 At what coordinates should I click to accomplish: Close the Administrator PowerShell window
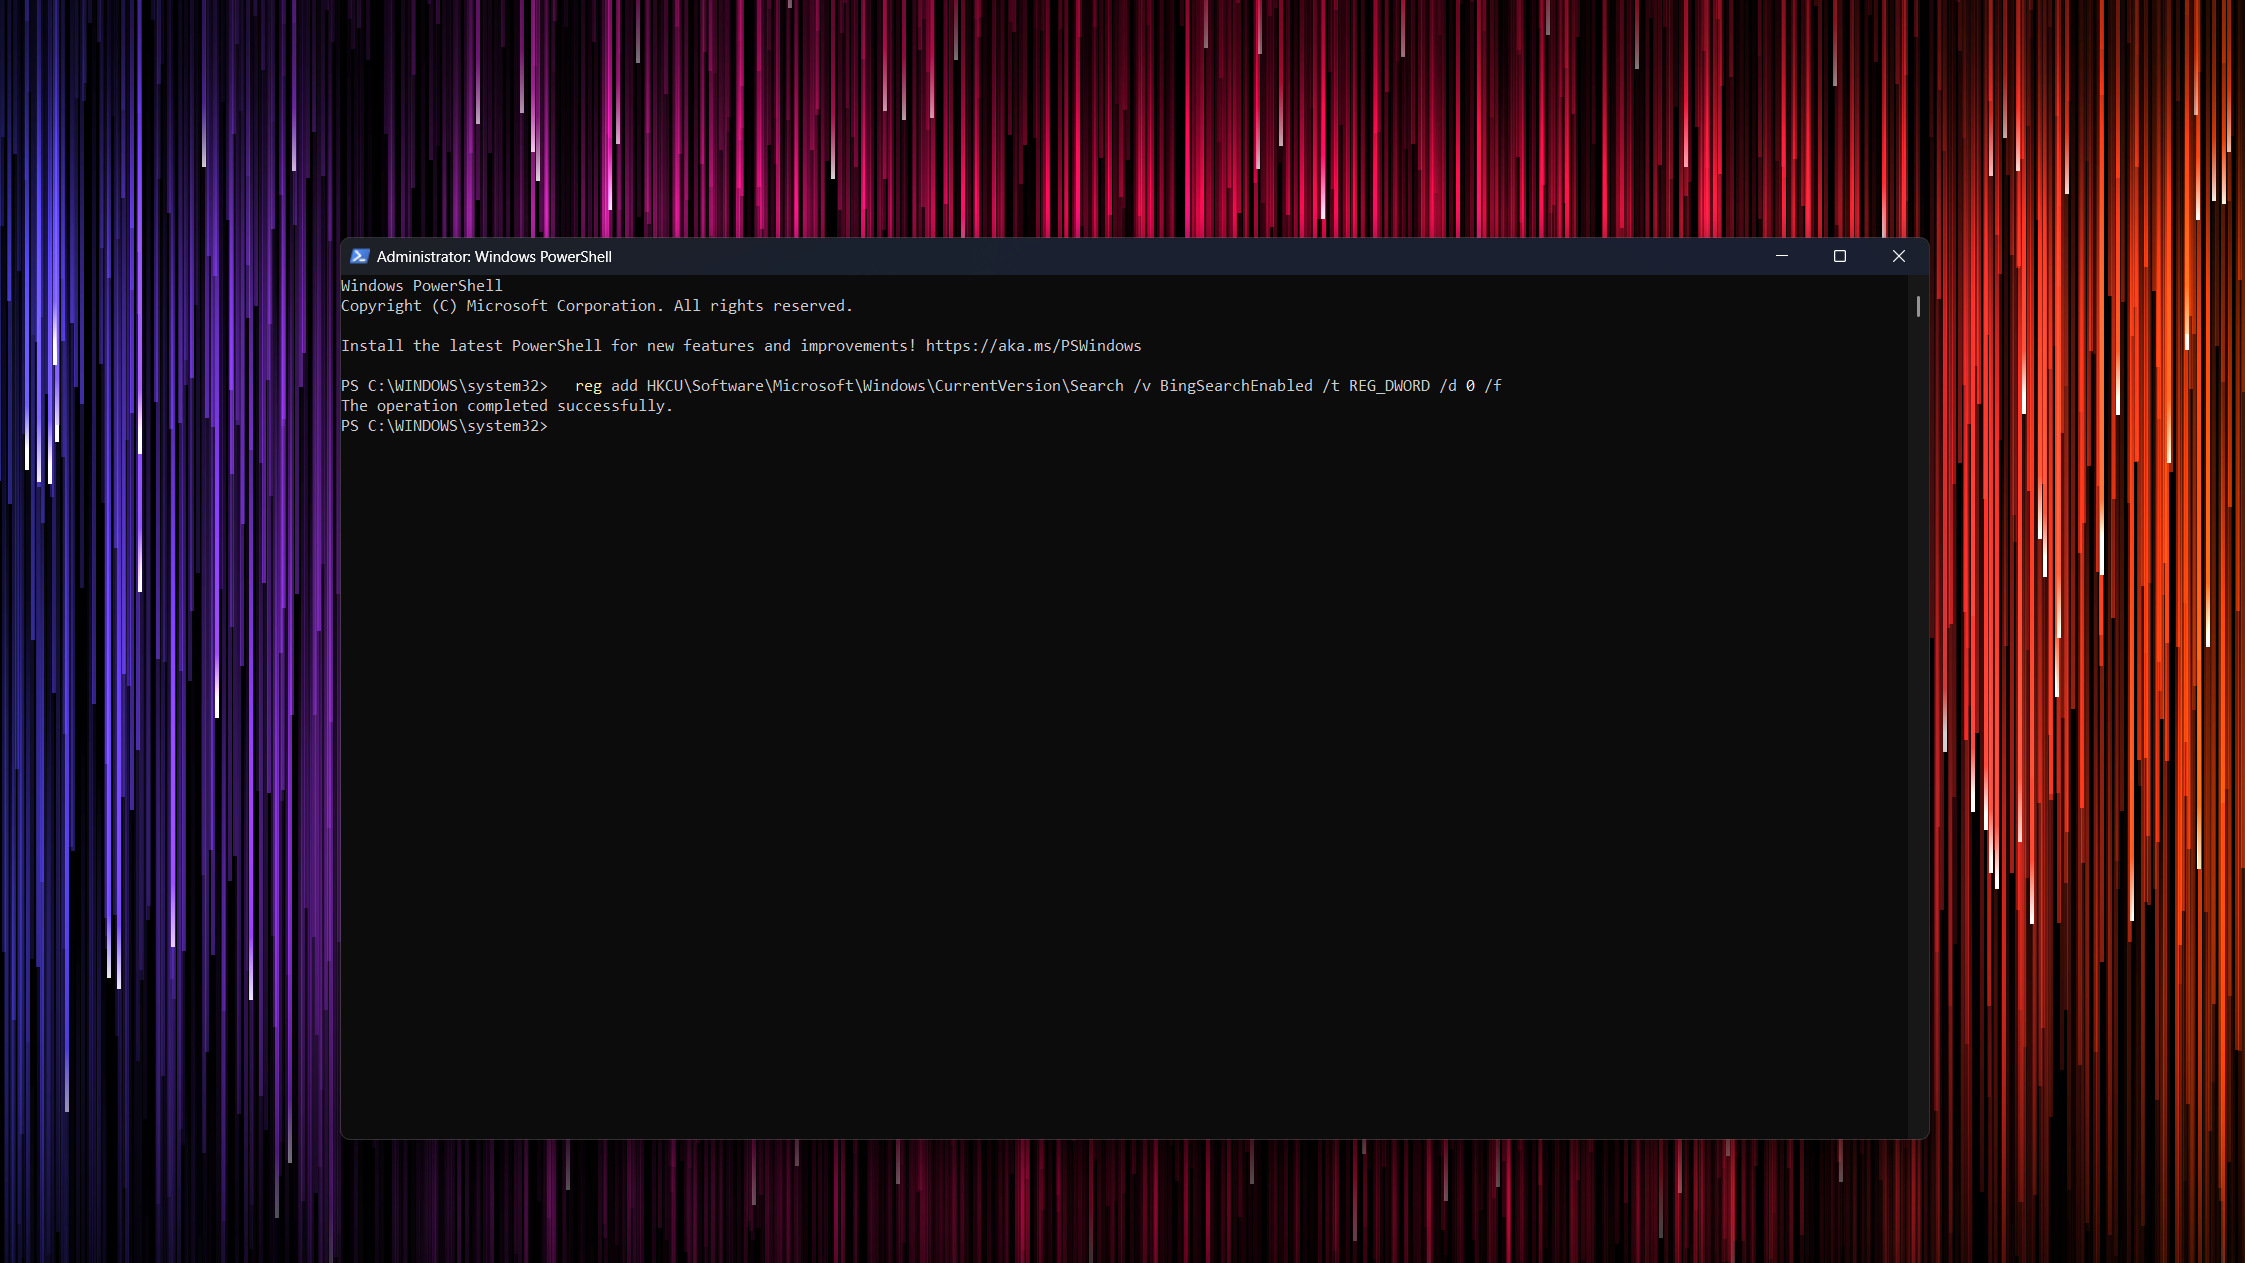click(1898, 256)
